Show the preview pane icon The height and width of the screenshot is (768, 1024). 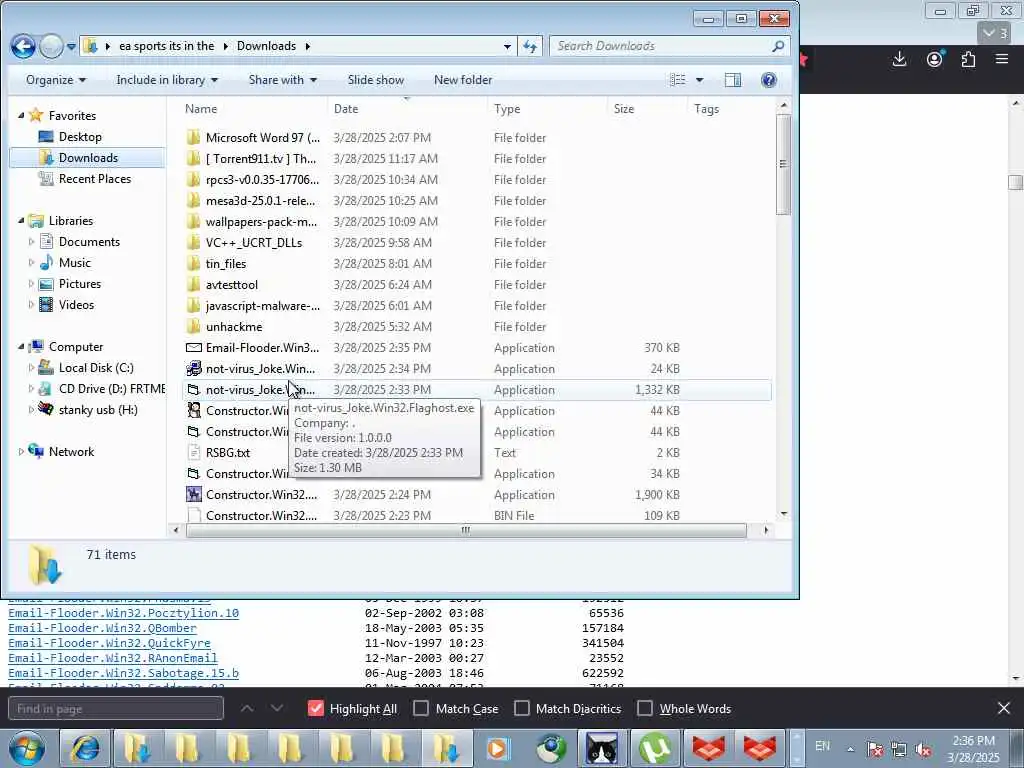pyautogui.click(x=733, y=80)
